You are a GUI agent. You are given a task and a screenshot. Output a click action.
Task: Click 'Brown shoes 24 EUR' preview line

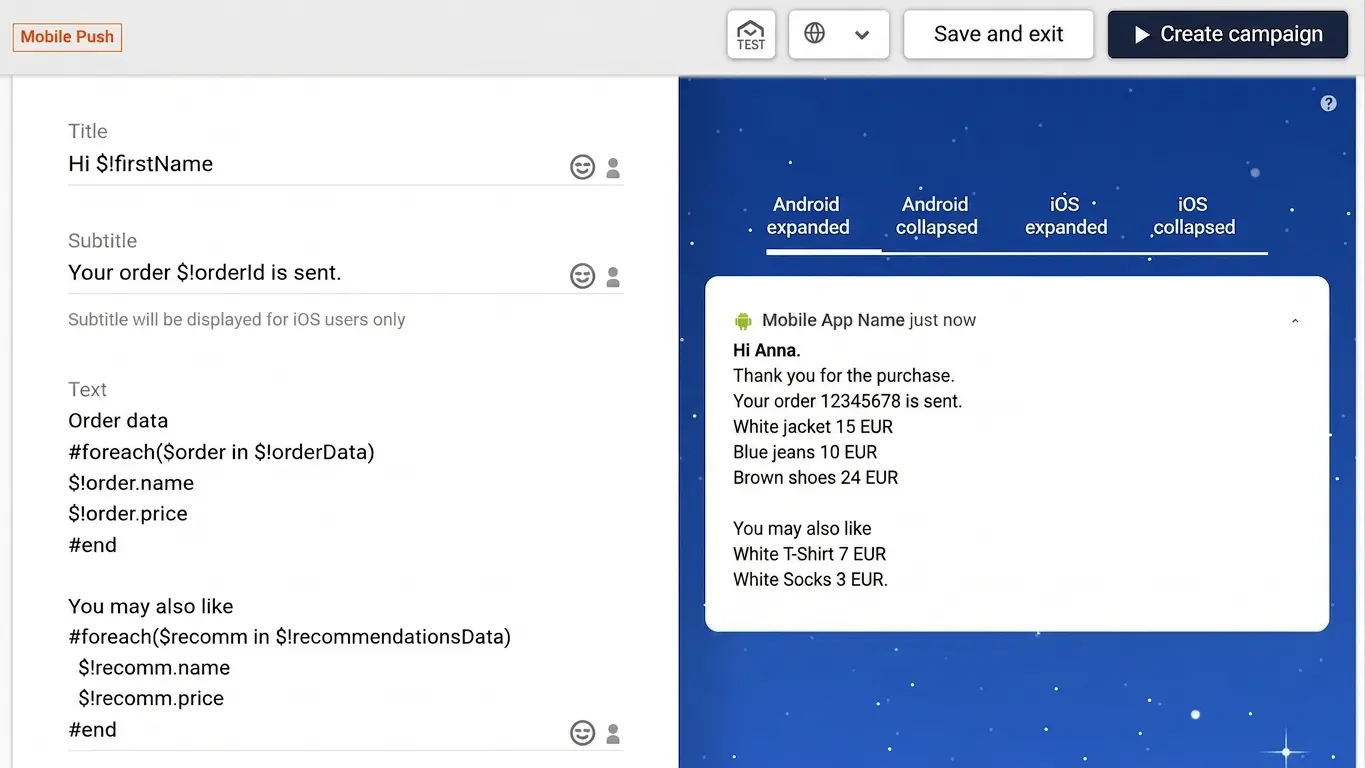point(816,478)
